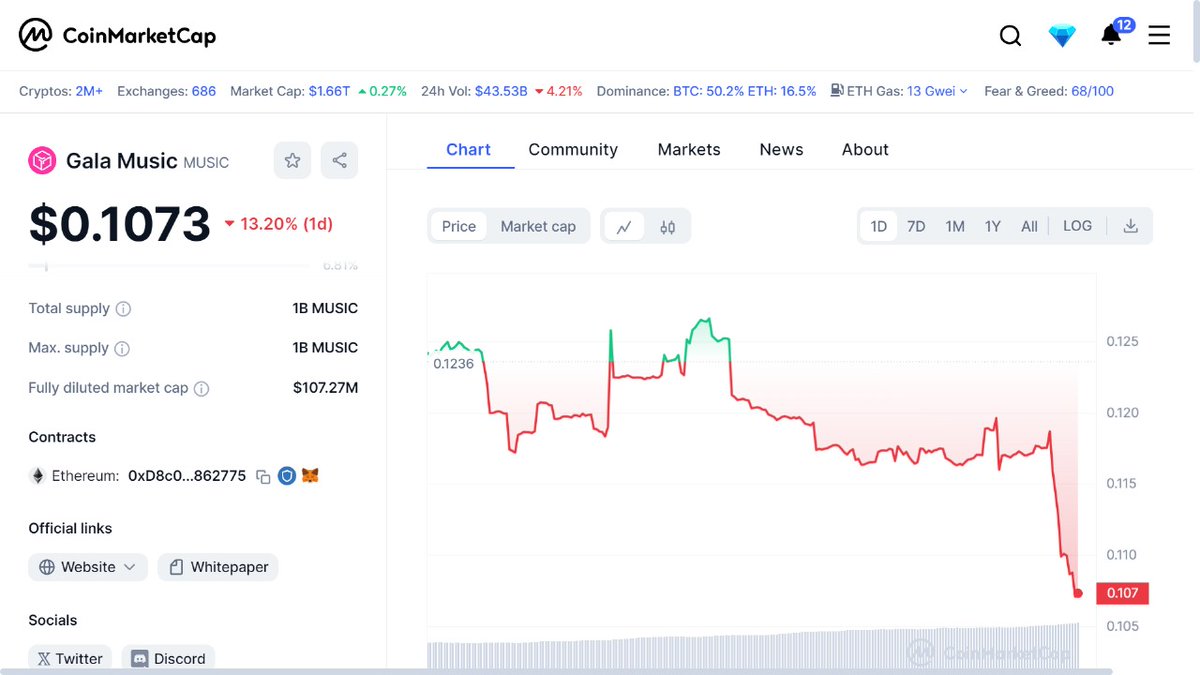The image size is (1200, 675).
Task: Open the Markets tab
Action: [689, 149]
